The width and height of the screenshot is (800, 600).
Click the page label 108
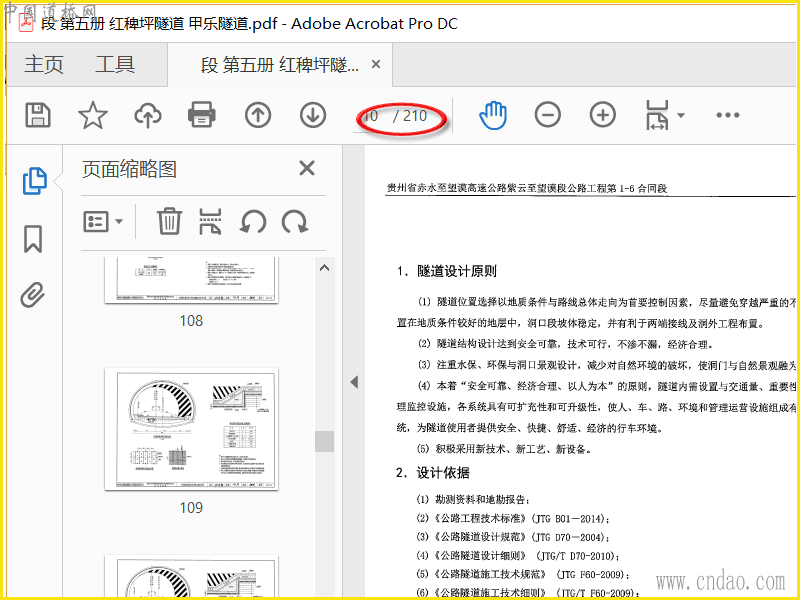191,321
